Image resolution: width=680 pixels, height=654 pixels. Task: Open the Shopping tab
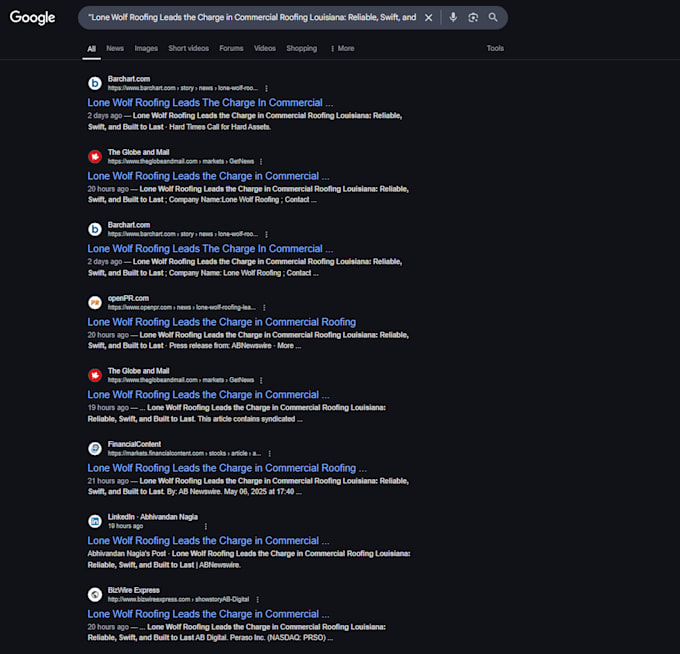(x=301, y=48)
